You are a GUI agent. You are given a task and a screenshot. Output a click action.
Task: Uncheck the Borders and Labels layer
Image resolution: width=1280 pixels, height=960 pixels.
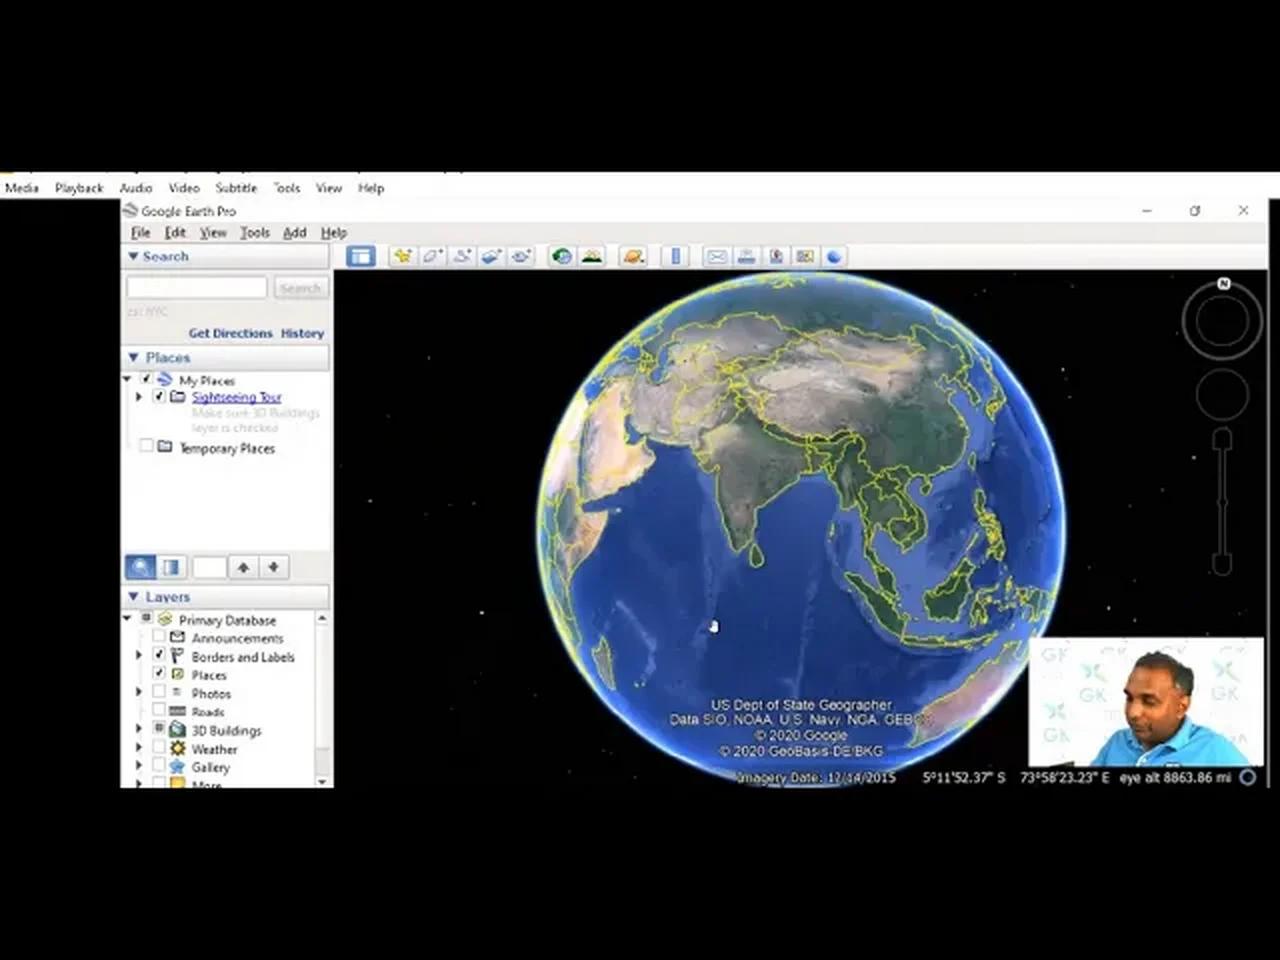[159, 653]
